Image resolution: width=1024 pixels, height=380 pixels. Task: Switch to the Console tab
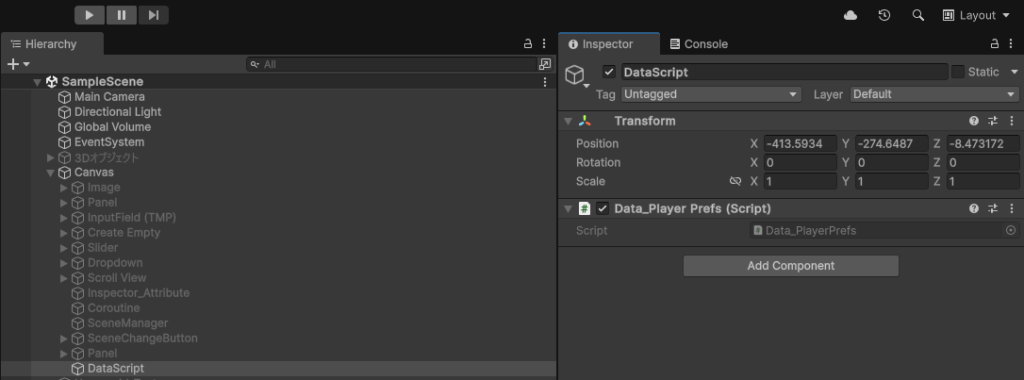coord(699,44)
